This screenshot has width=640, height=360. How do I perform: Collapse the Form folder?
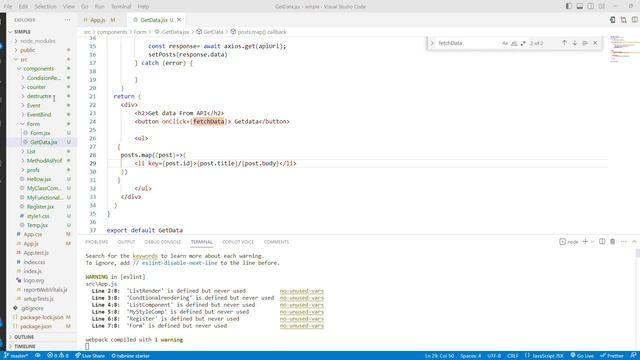tap(42, 124)
